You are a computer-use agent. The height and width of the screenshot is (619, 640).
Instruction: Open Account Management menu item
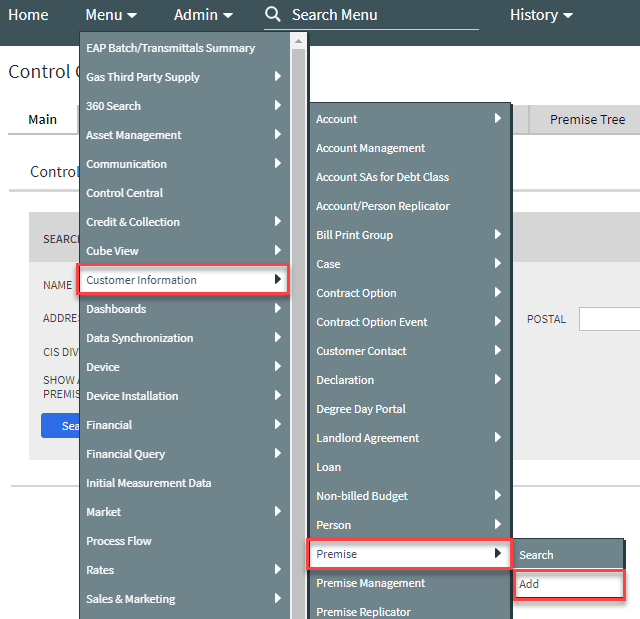[371, 148]
